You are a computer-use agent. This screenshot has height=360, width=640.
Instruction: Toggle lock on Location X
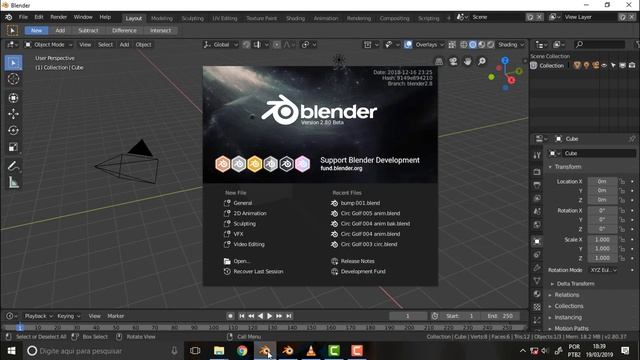coord(622,181)
